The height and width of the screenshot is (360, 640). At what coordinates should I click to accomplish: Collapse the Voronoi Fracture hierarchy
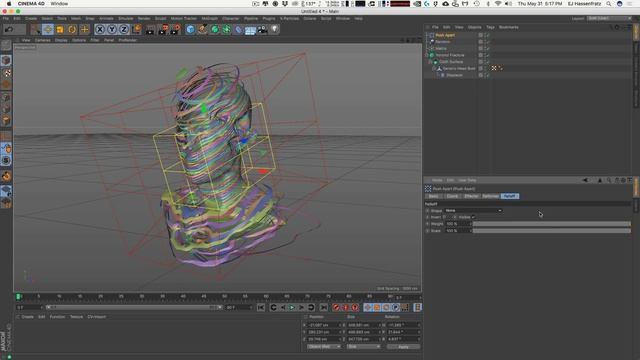point(427,55)
